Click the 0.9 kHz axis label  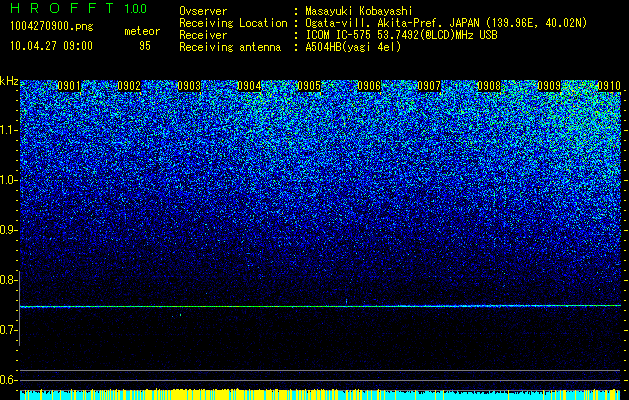pyautogui.click(x=7, y=230)
